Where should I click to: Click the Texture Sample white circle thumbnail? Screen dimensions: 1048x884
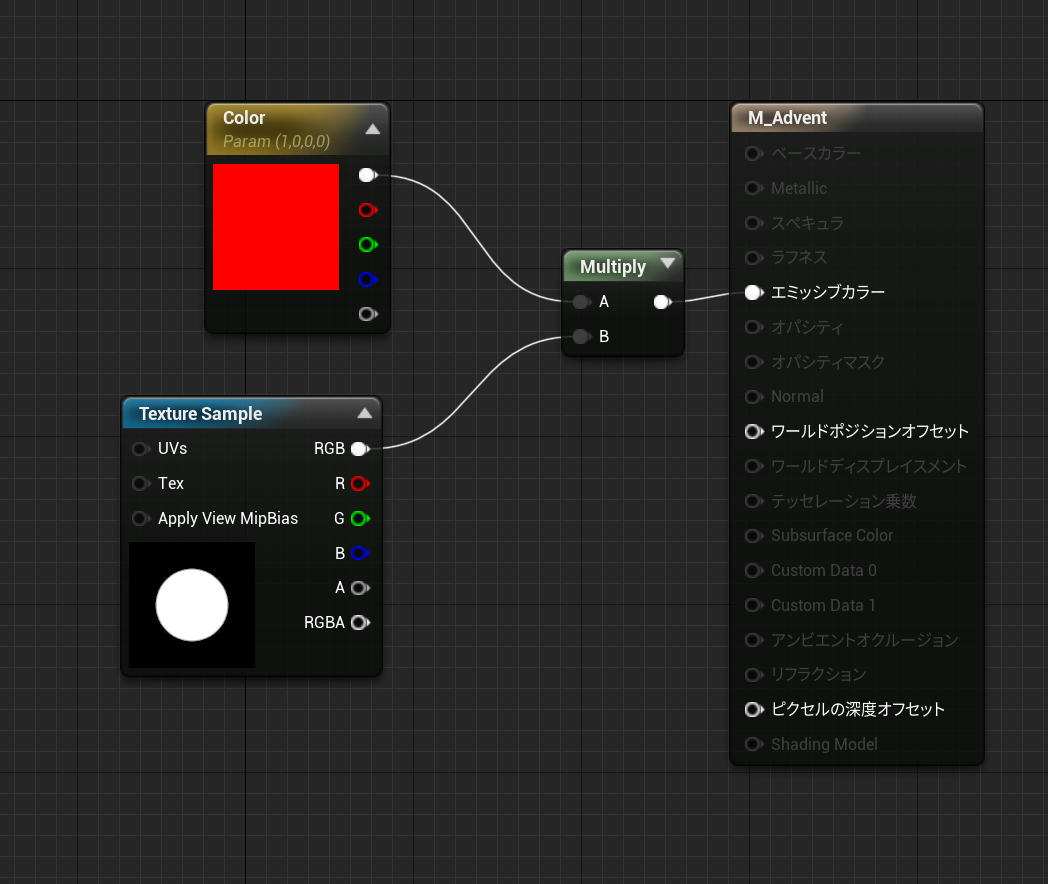click(192, 605)
